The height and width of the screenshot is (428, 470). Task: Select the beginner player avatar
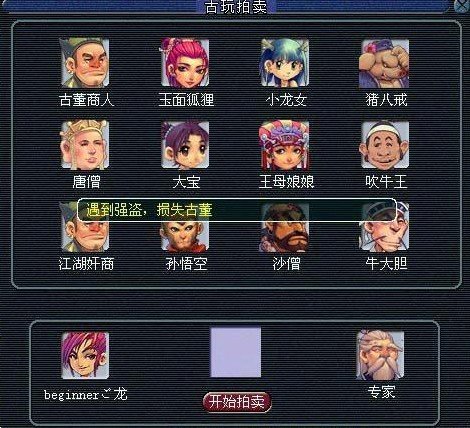85,355
